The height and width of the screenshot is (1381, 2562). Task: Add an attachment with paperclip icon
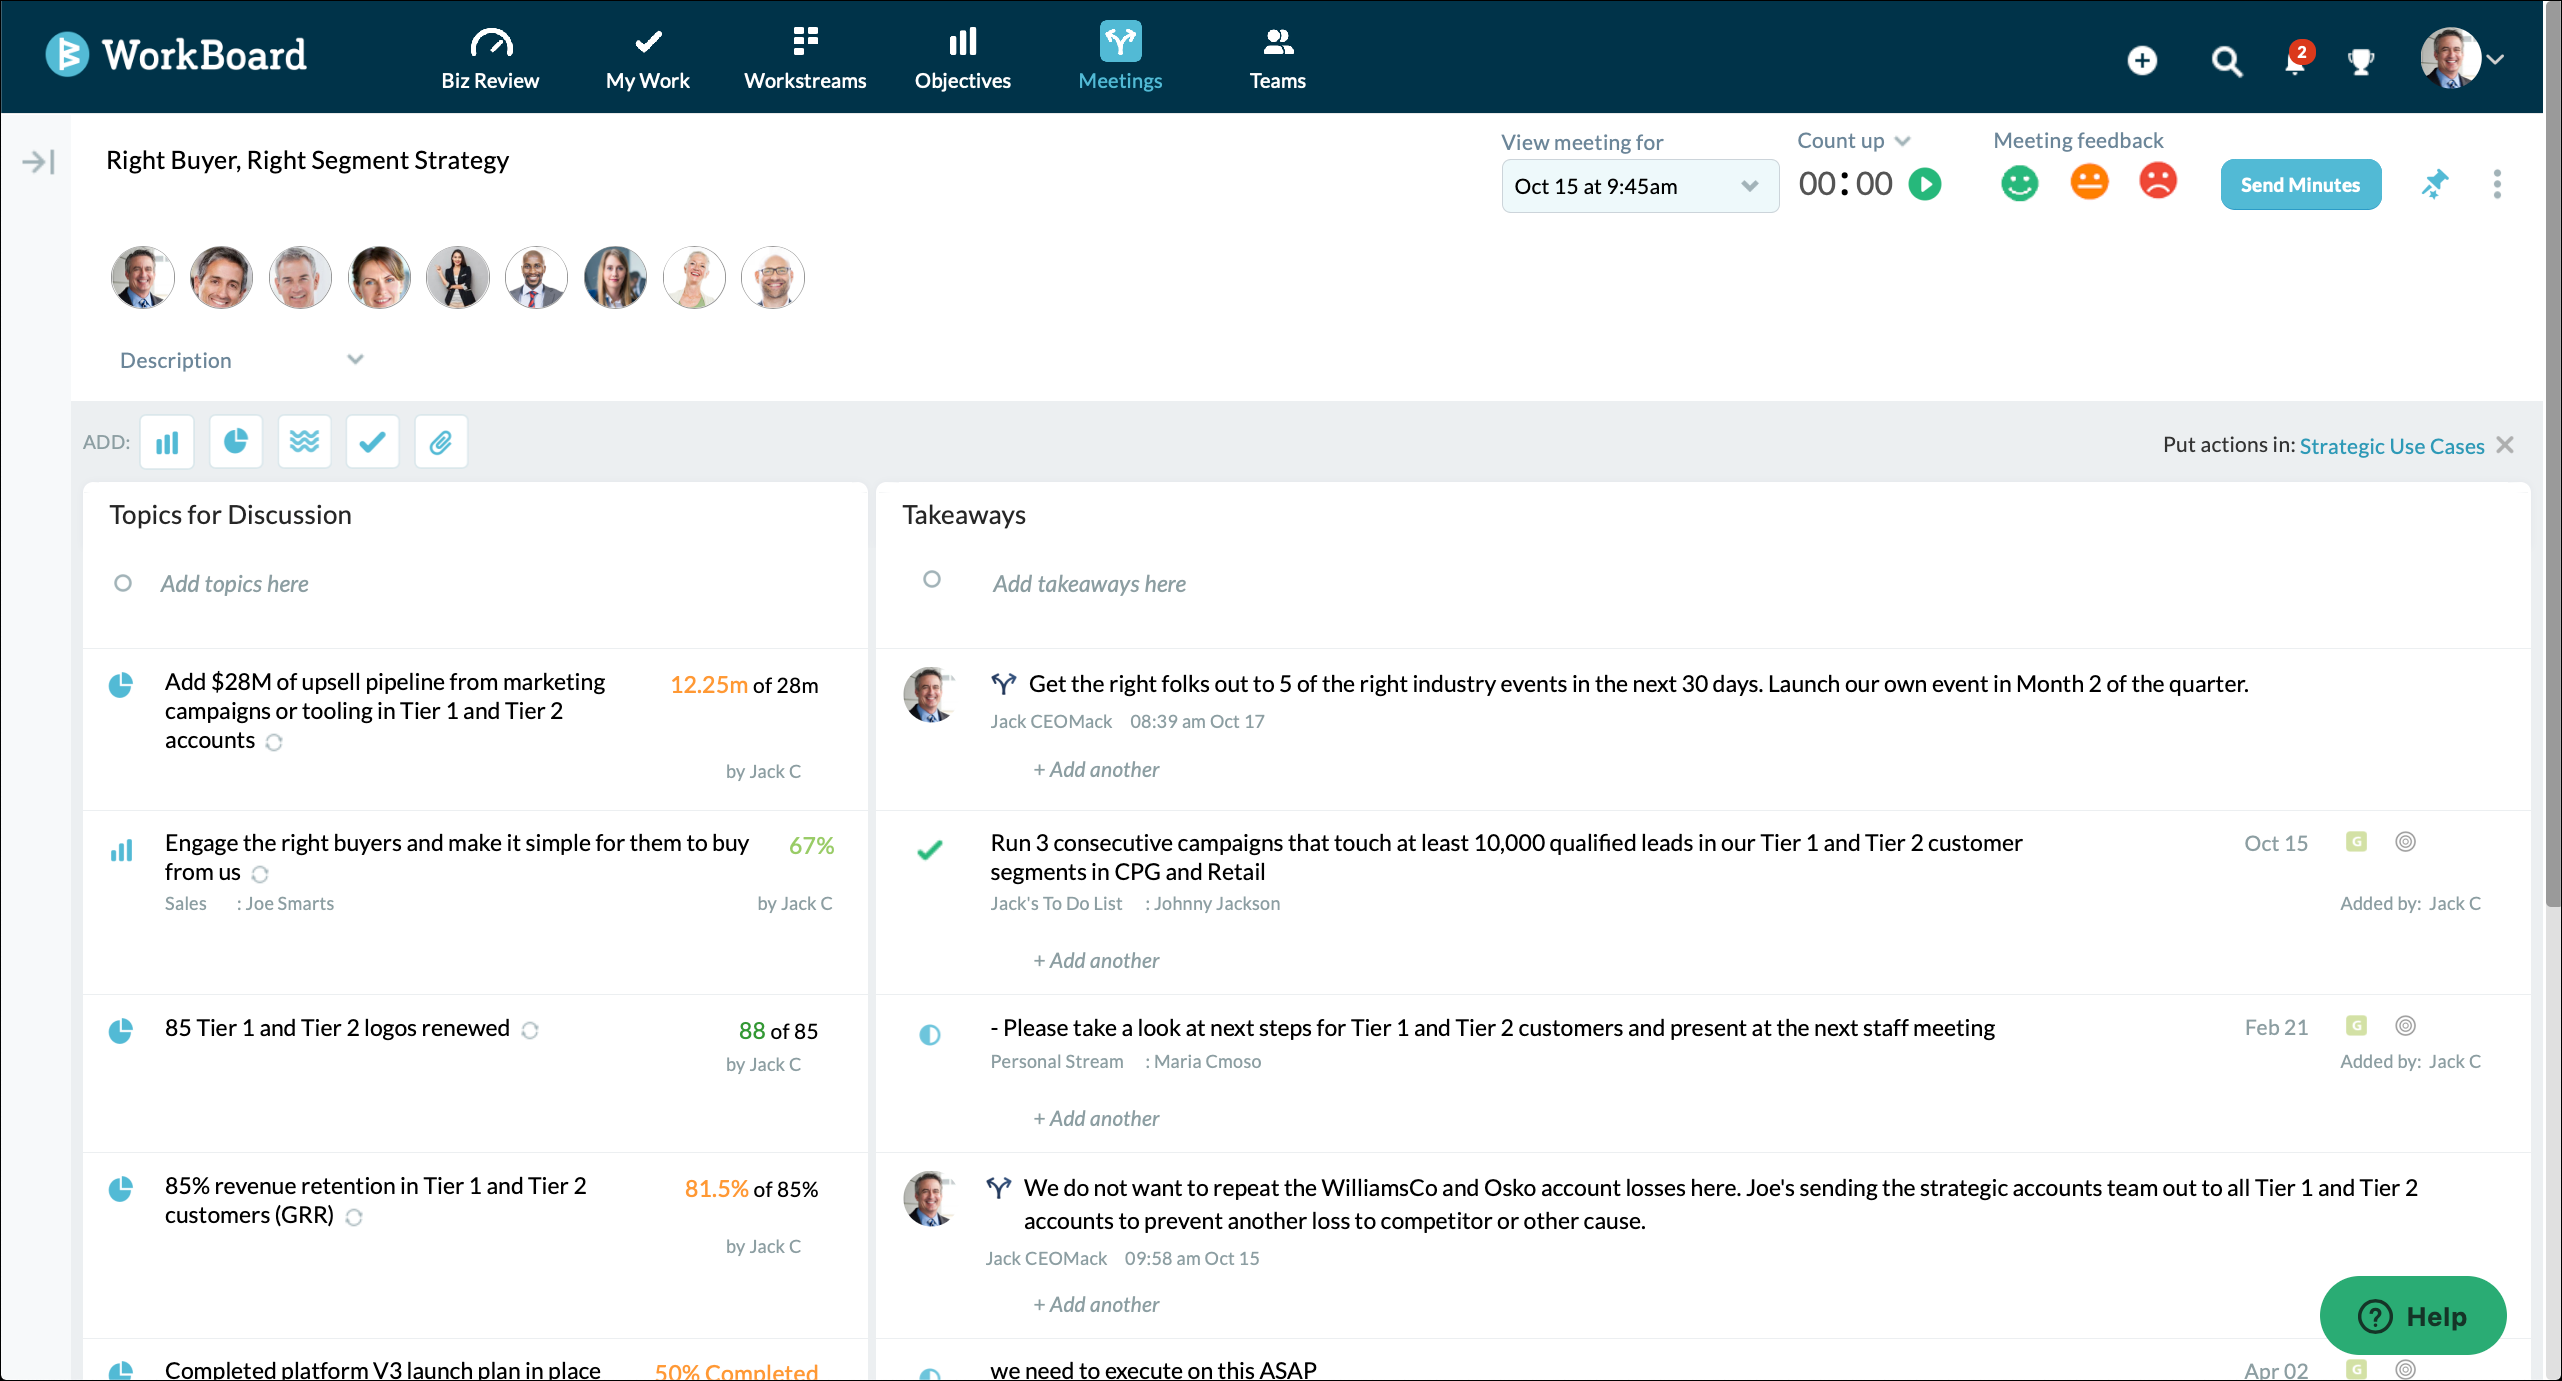[441, 442]
